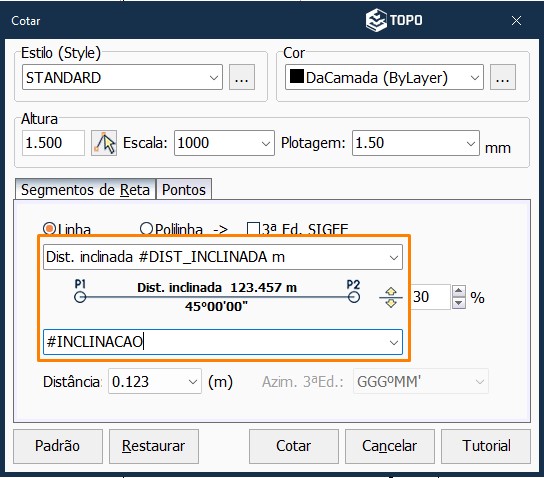Open the Tutorial button
This screenshot has height=478, width=544.
coord(486,446)
